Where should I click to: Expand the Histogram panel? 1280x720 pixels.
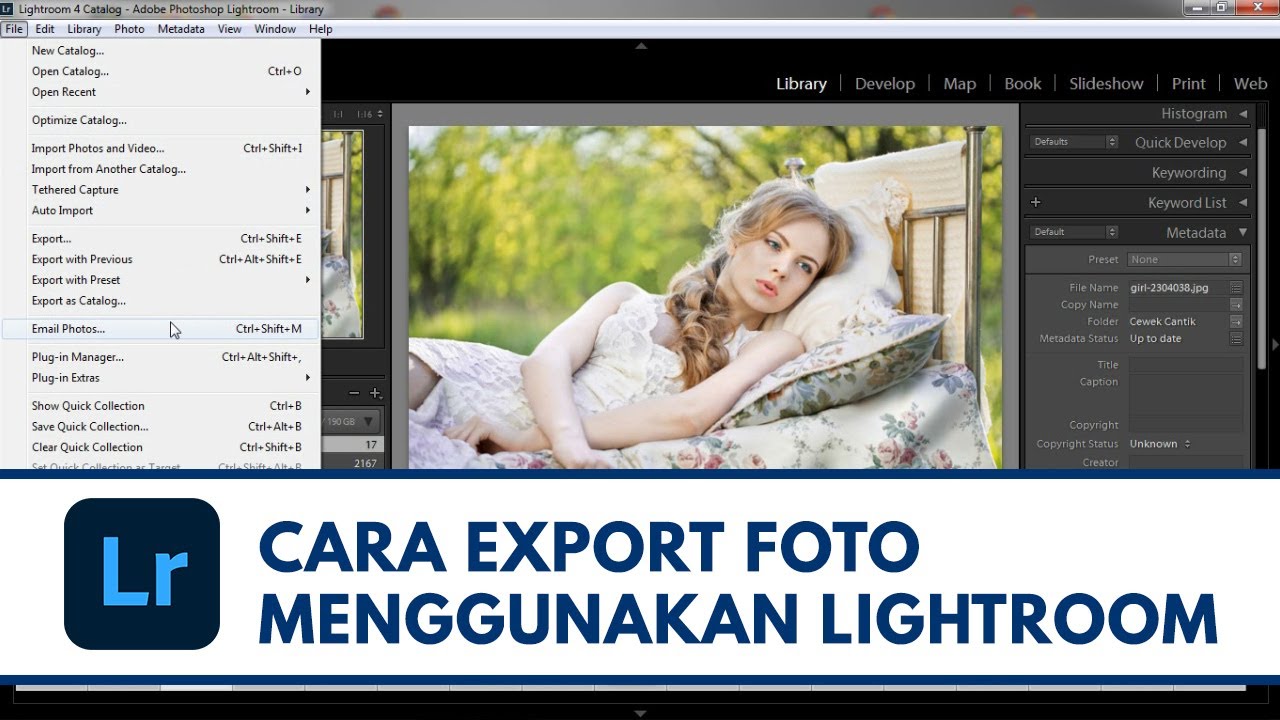[x=1243, y=114]
